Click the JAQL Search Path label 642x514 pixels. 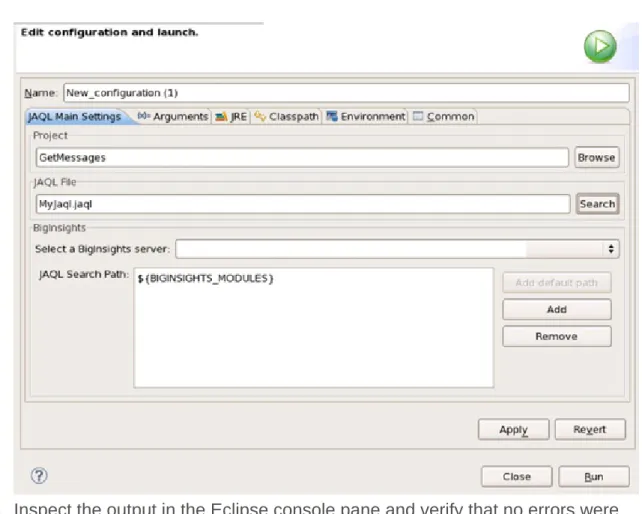pyautogui.click(x=84, y=274)
